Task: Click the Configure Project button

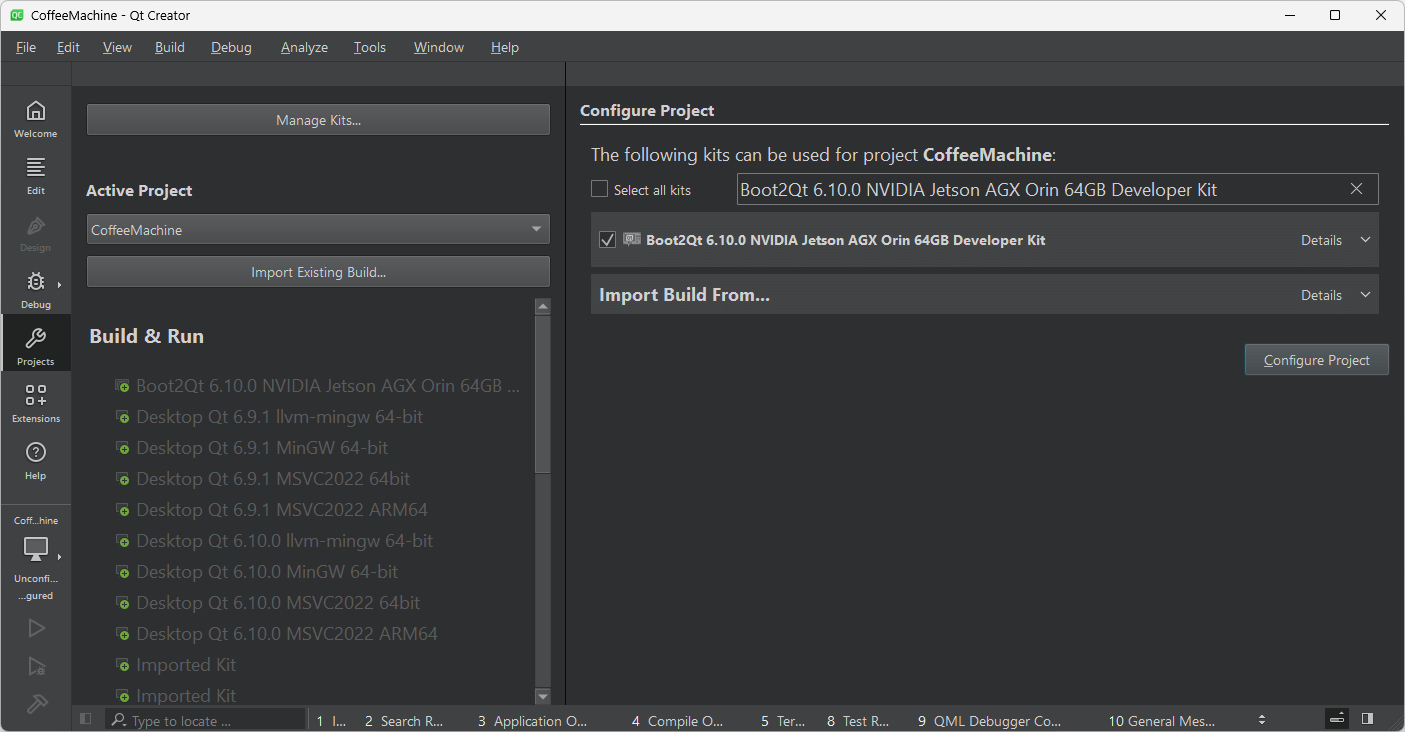Action: [x=1316, y=359]
